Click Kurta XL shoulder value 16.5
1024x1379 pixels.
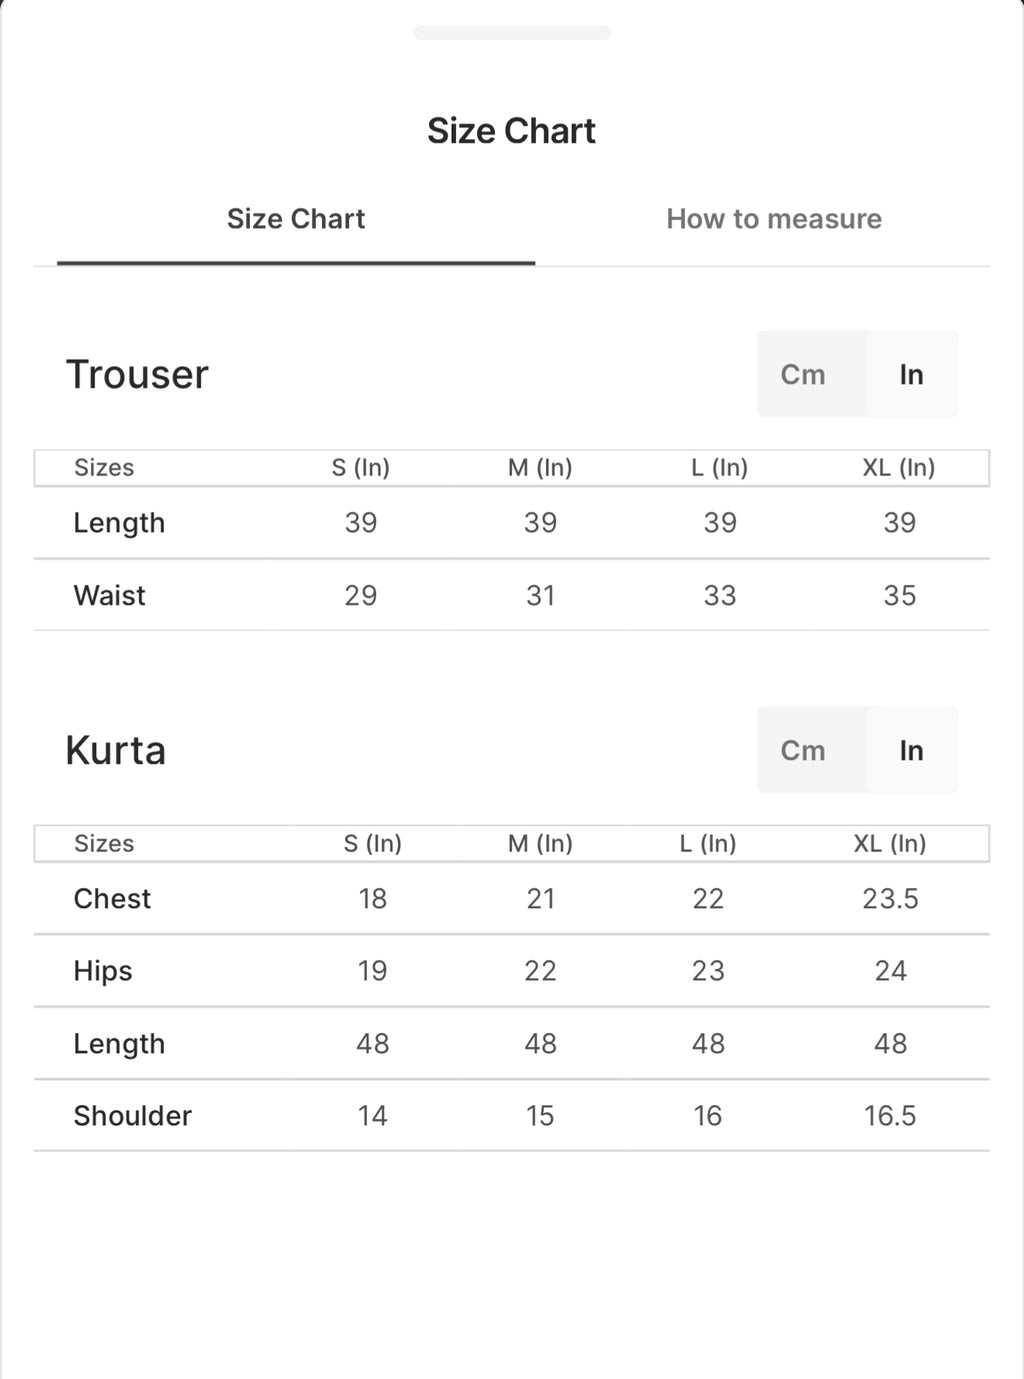click(890, 1116)
